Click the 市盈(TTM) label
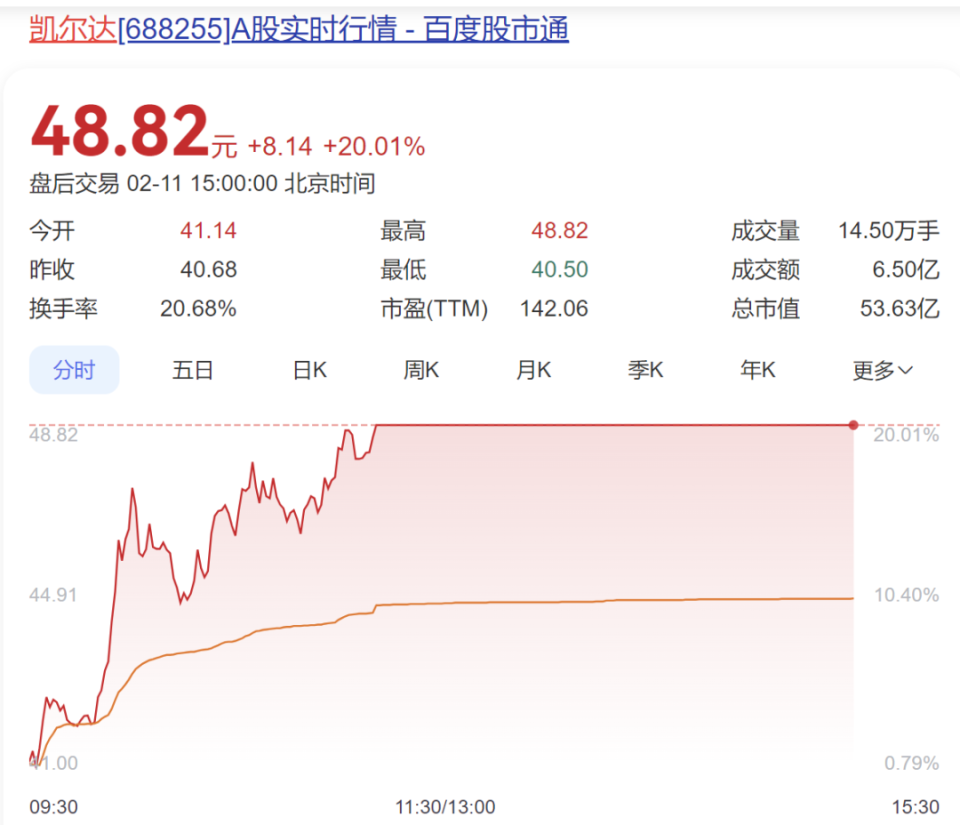Viewport: 960px width, 825px height. pyautogui.click(x=434, y=308)
